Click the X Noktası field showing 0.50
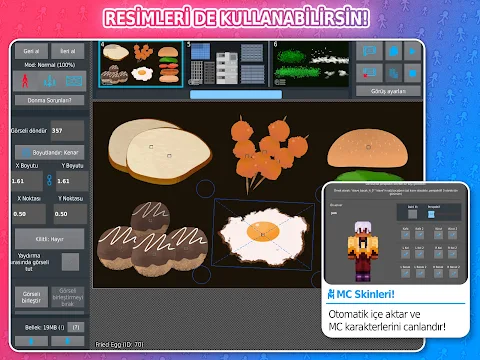Screen dimensions: 480x360 [x=29, y=214]
